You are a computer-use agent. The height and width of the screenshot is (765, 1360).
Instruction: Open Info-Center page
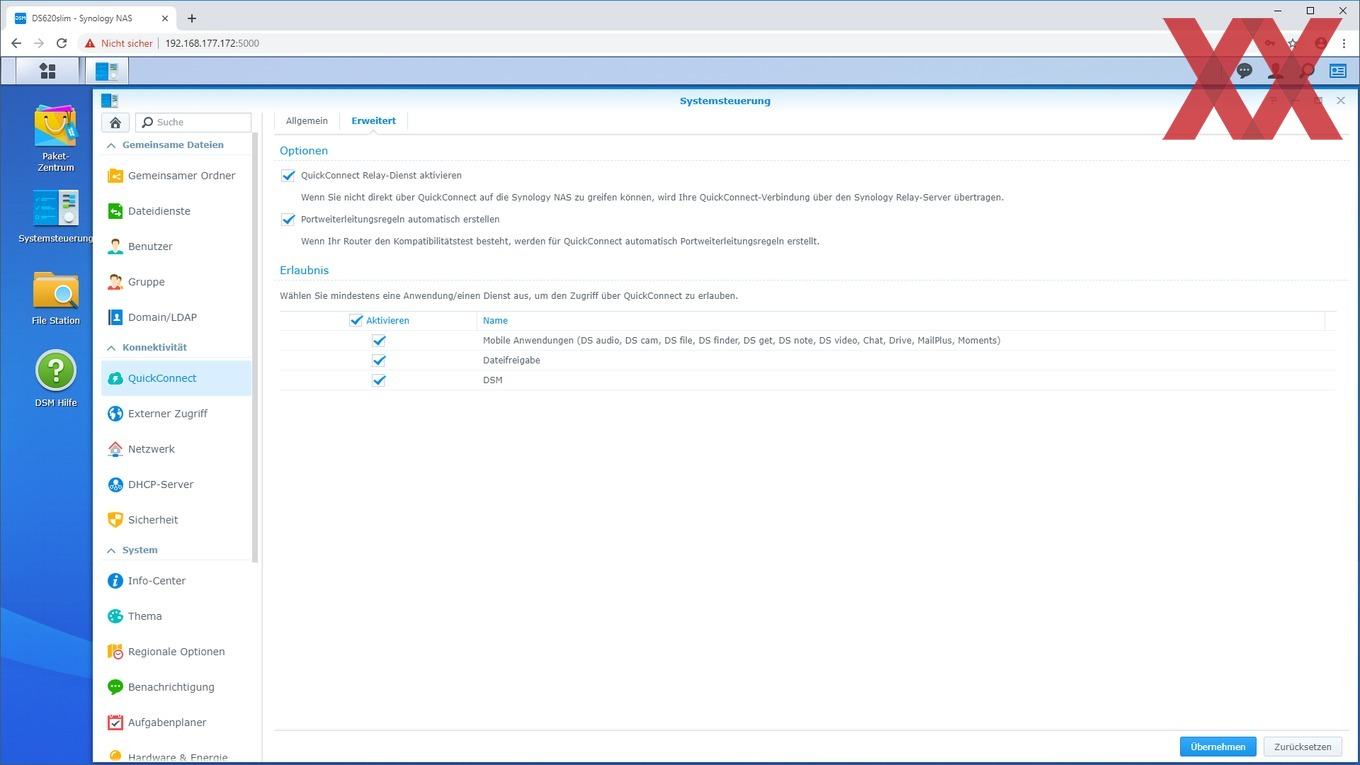pyautogui.click(x=176, y=581)
